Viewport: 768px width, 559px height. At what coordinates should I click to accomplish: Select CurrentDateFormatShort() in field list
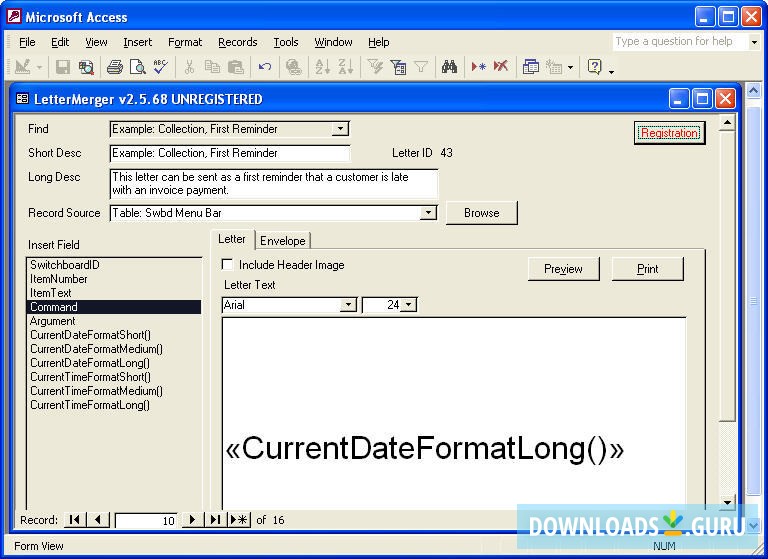(x=114, y=335)
